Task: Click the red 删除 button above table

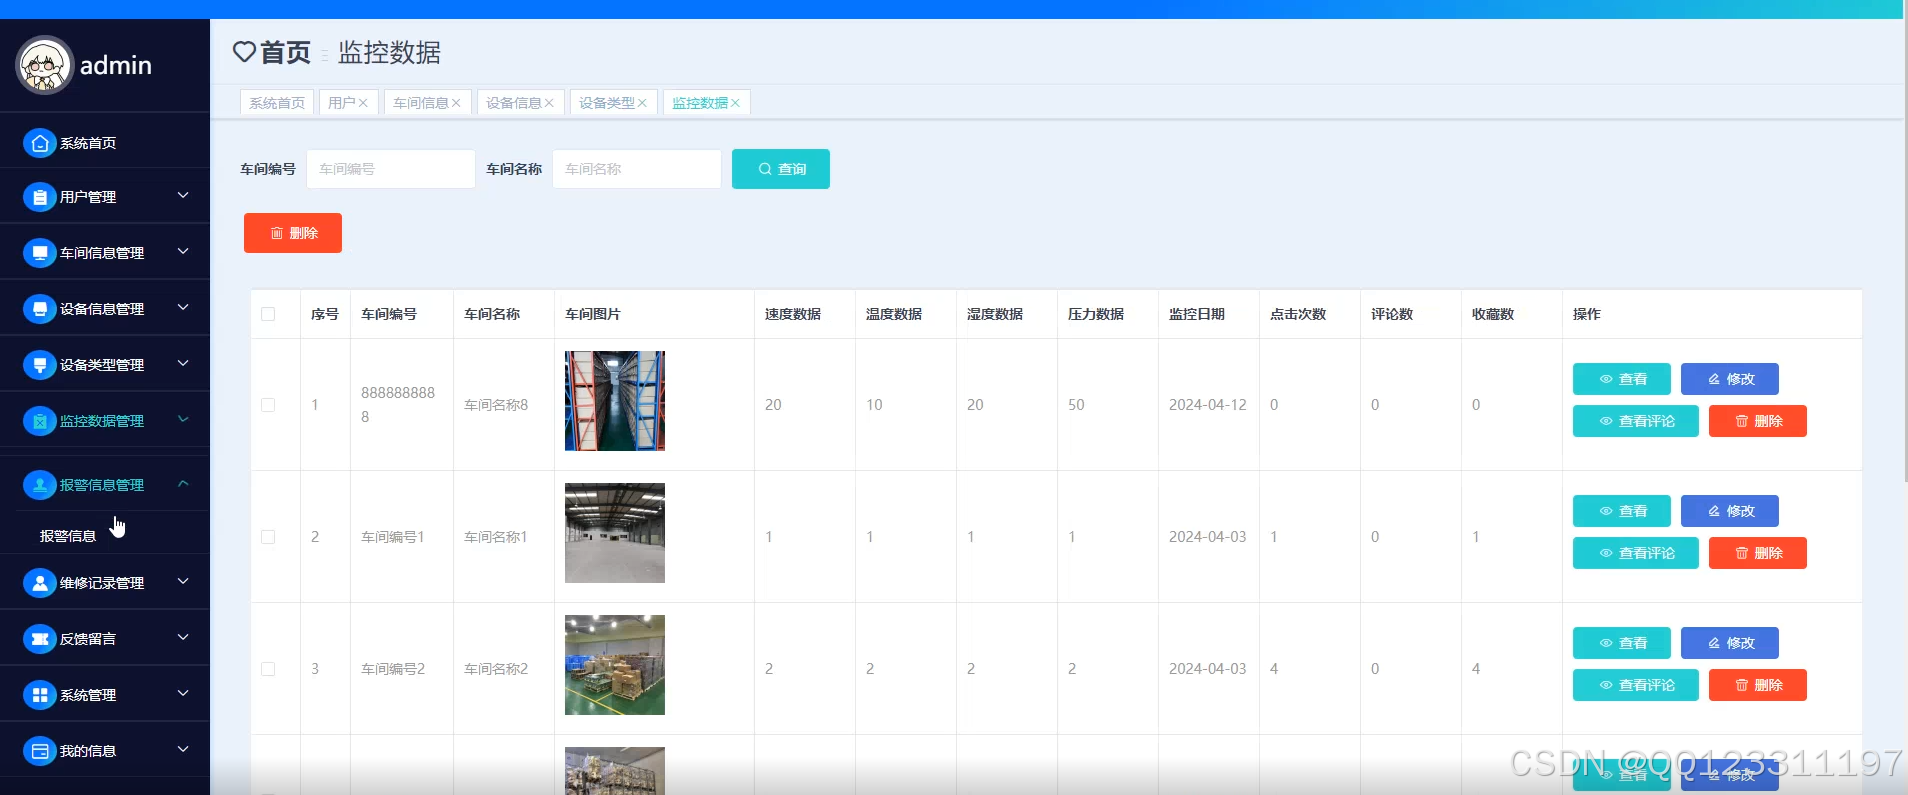Action: (x=293, y=233)
